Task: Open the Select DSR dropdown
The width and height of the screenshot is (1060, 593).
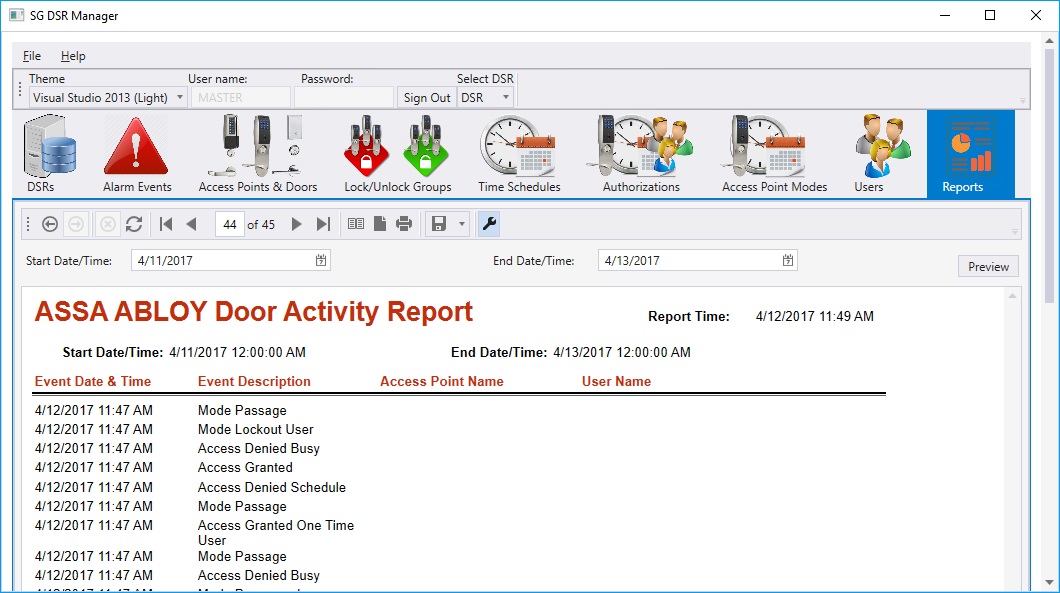Action: (485, 98)
